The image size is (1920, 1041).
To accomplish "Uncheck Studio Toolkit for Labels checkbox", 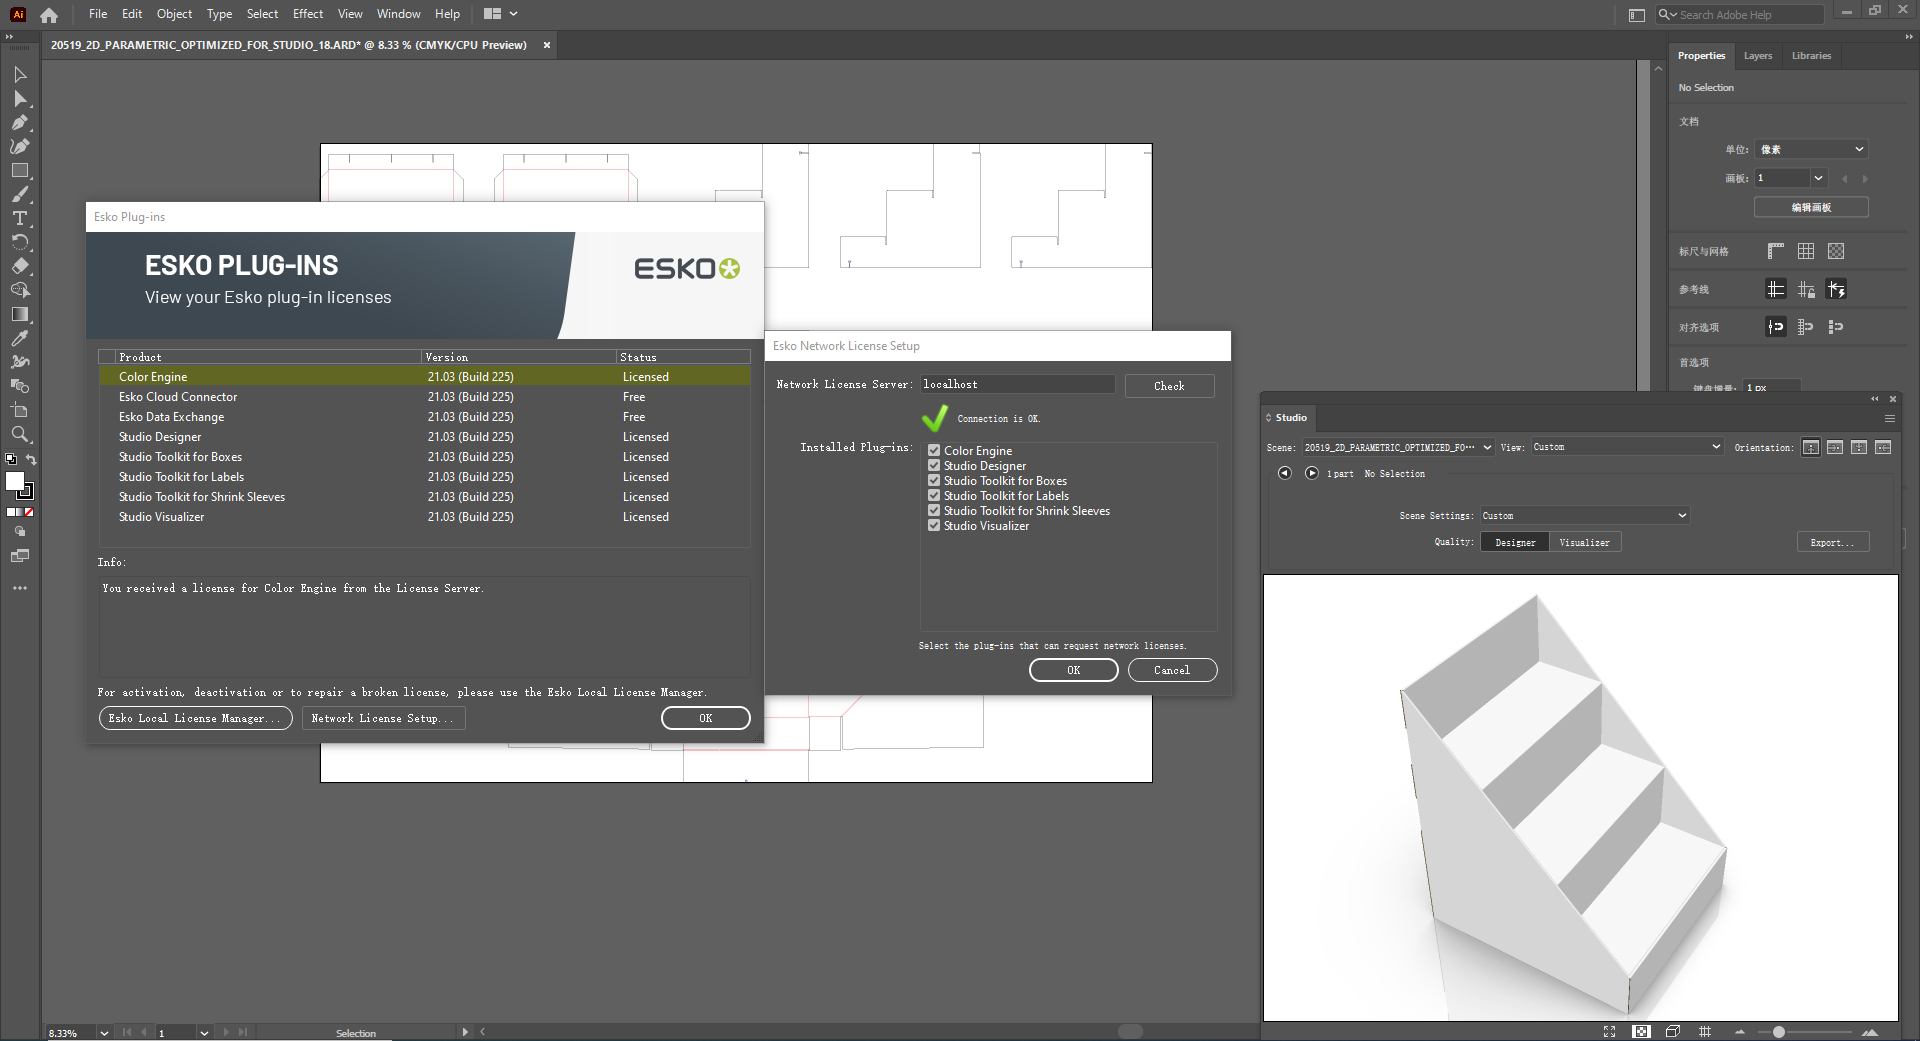I will [x=934, y=495].
